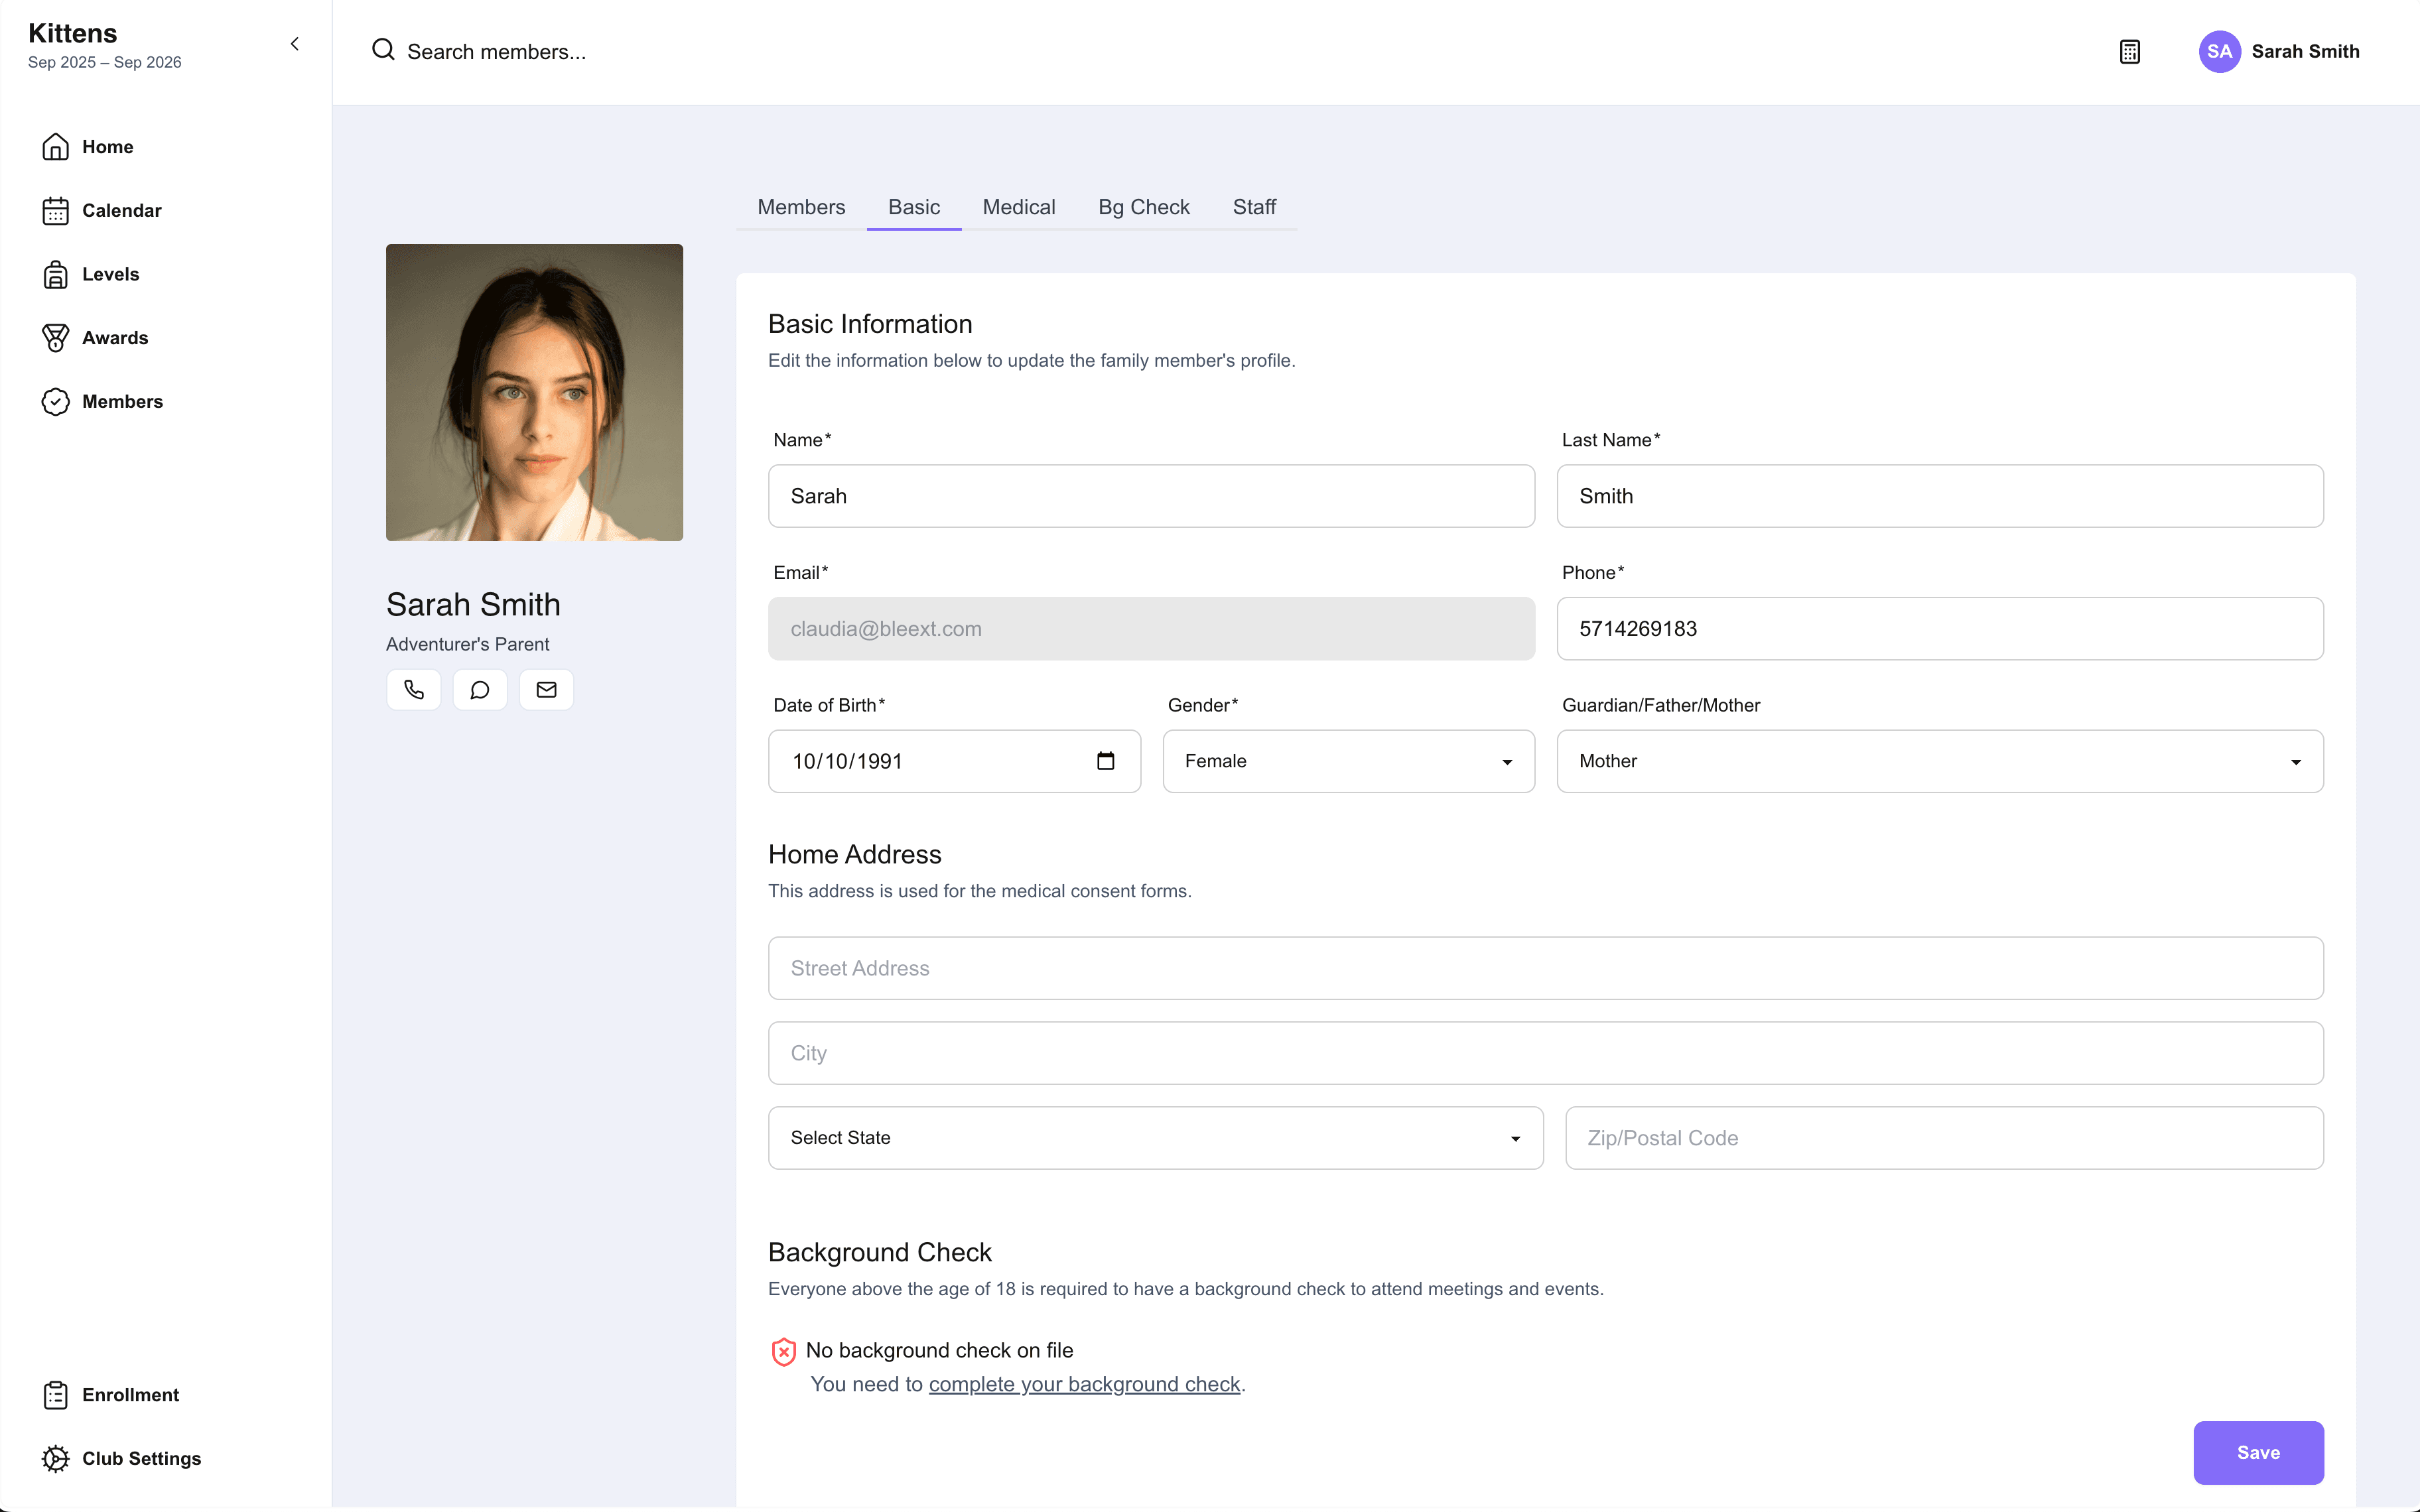Open Members in the sidebar menu
2420x1512 pixels.
point(122,402)
